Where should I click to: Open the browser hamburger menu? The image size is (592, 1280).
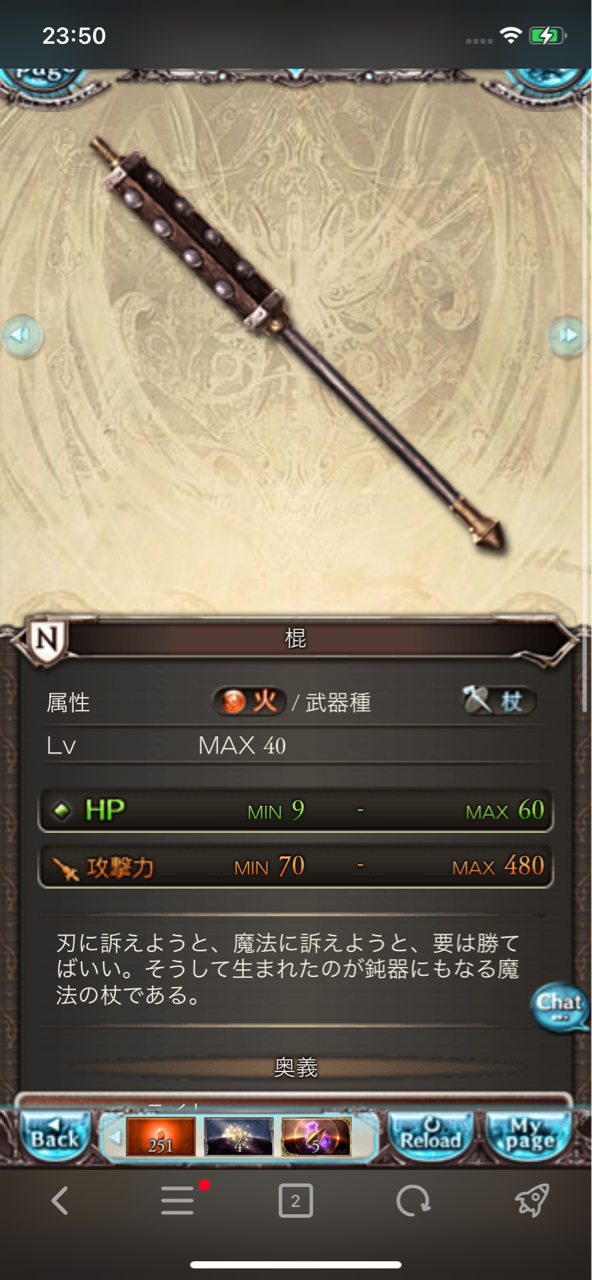click(x=178, y=1201)
